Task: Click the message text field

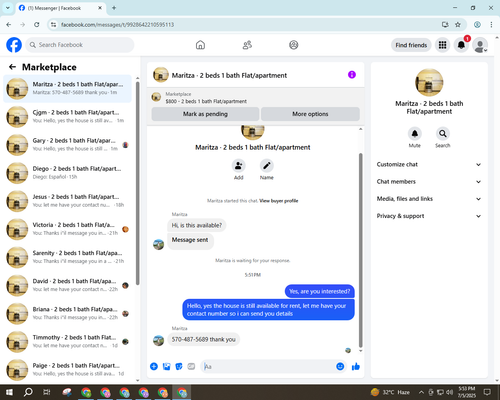Action: (x=268, y=367)
